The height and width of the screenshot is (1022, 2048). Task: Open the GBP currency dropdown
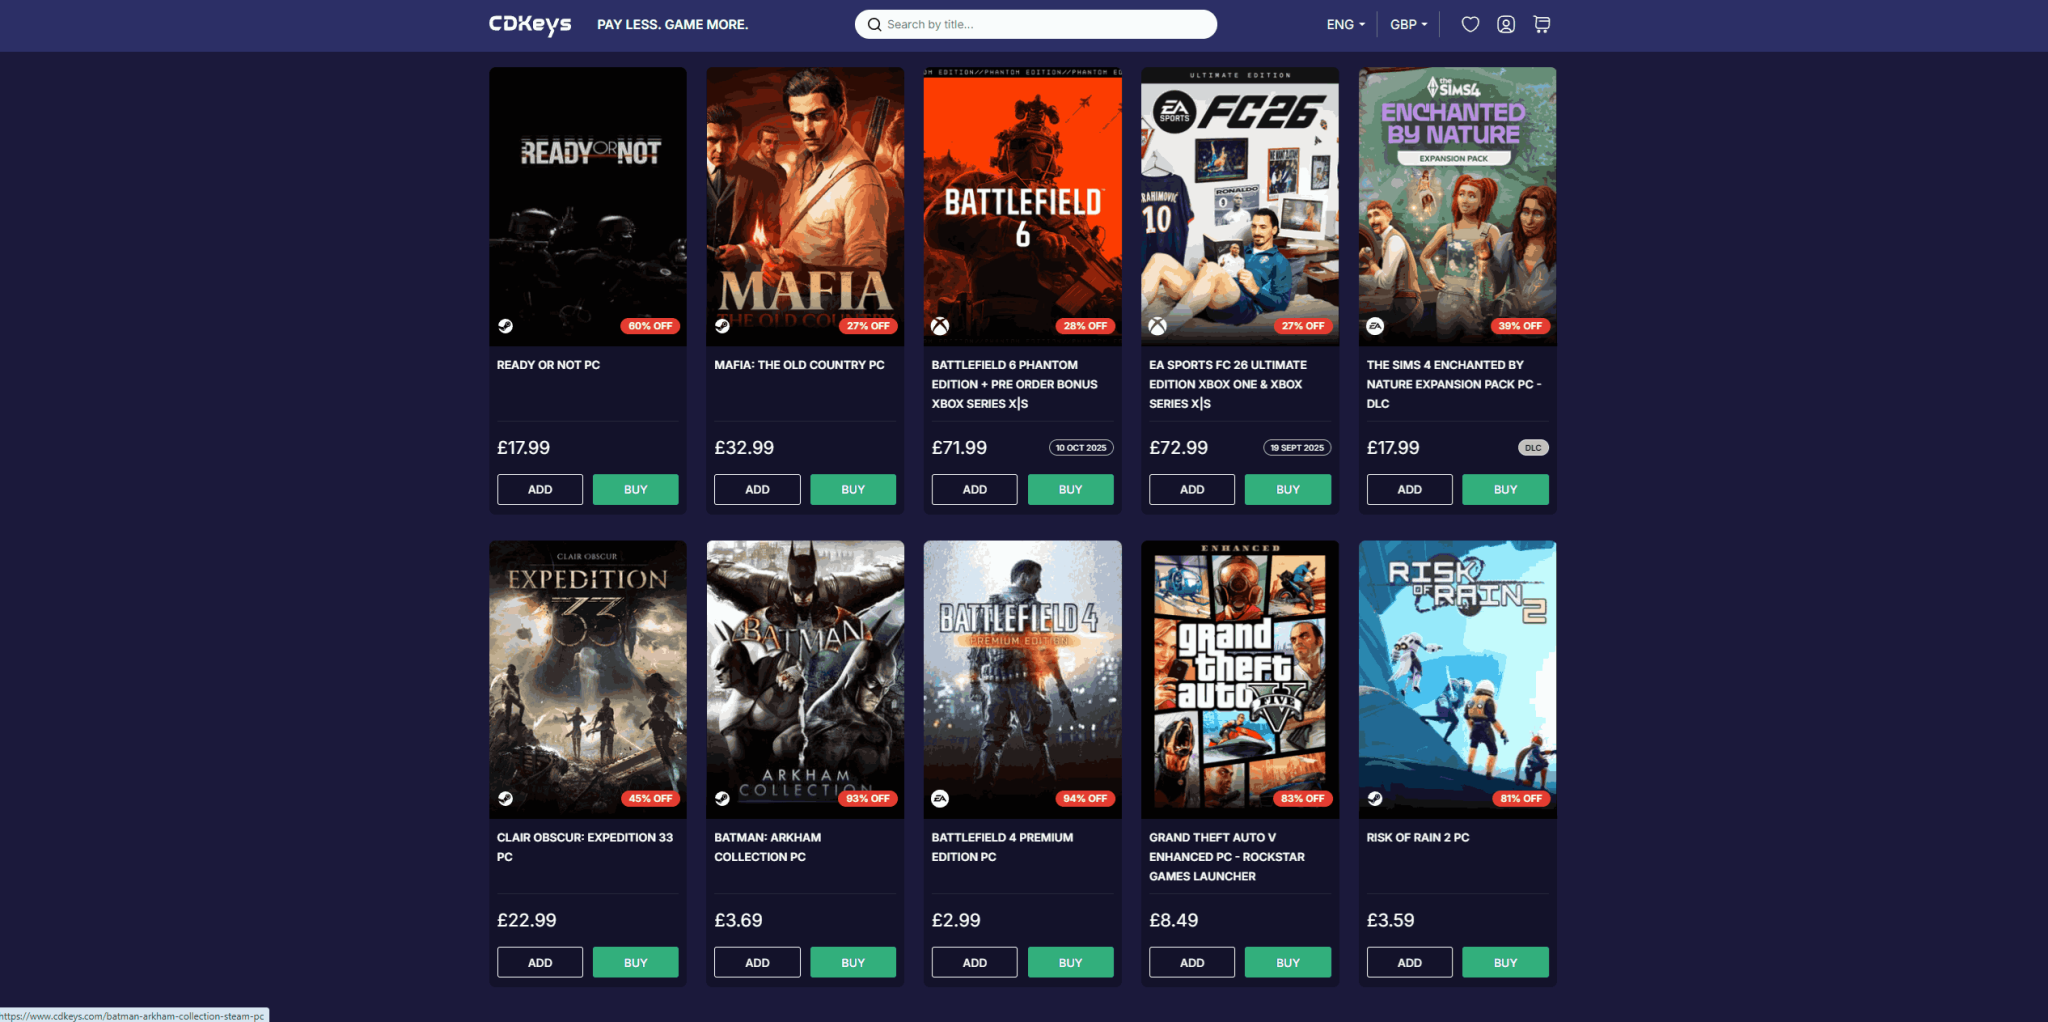tap(1408, 23)
